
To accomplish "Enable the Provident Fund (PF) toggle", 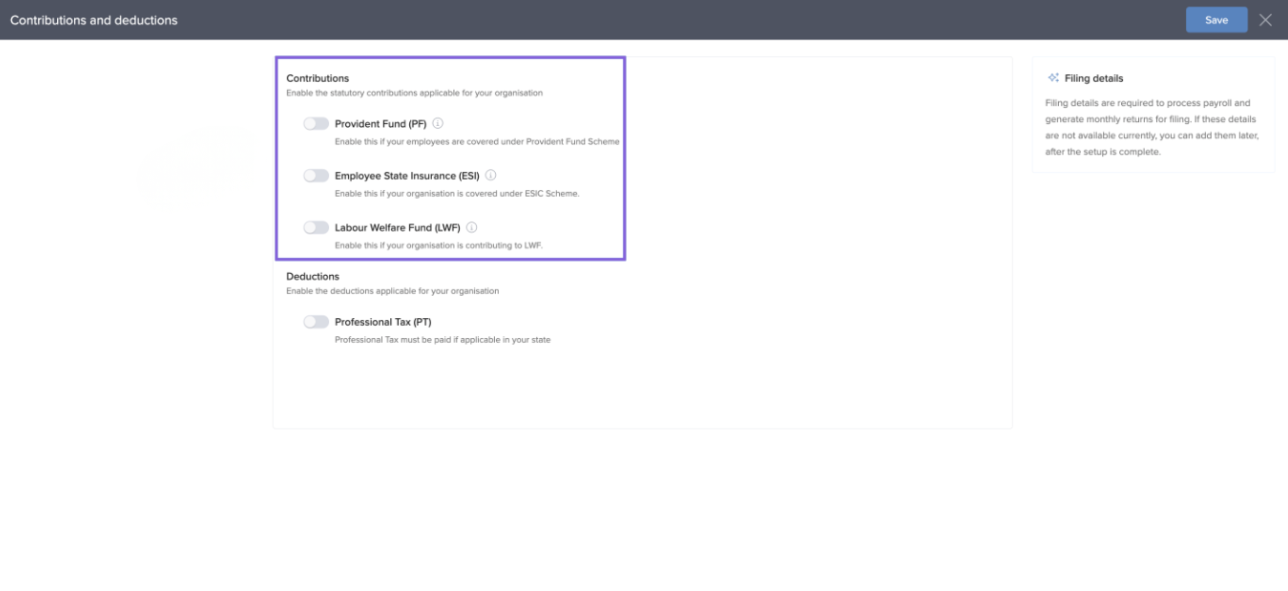I will (x=316, y=124).
